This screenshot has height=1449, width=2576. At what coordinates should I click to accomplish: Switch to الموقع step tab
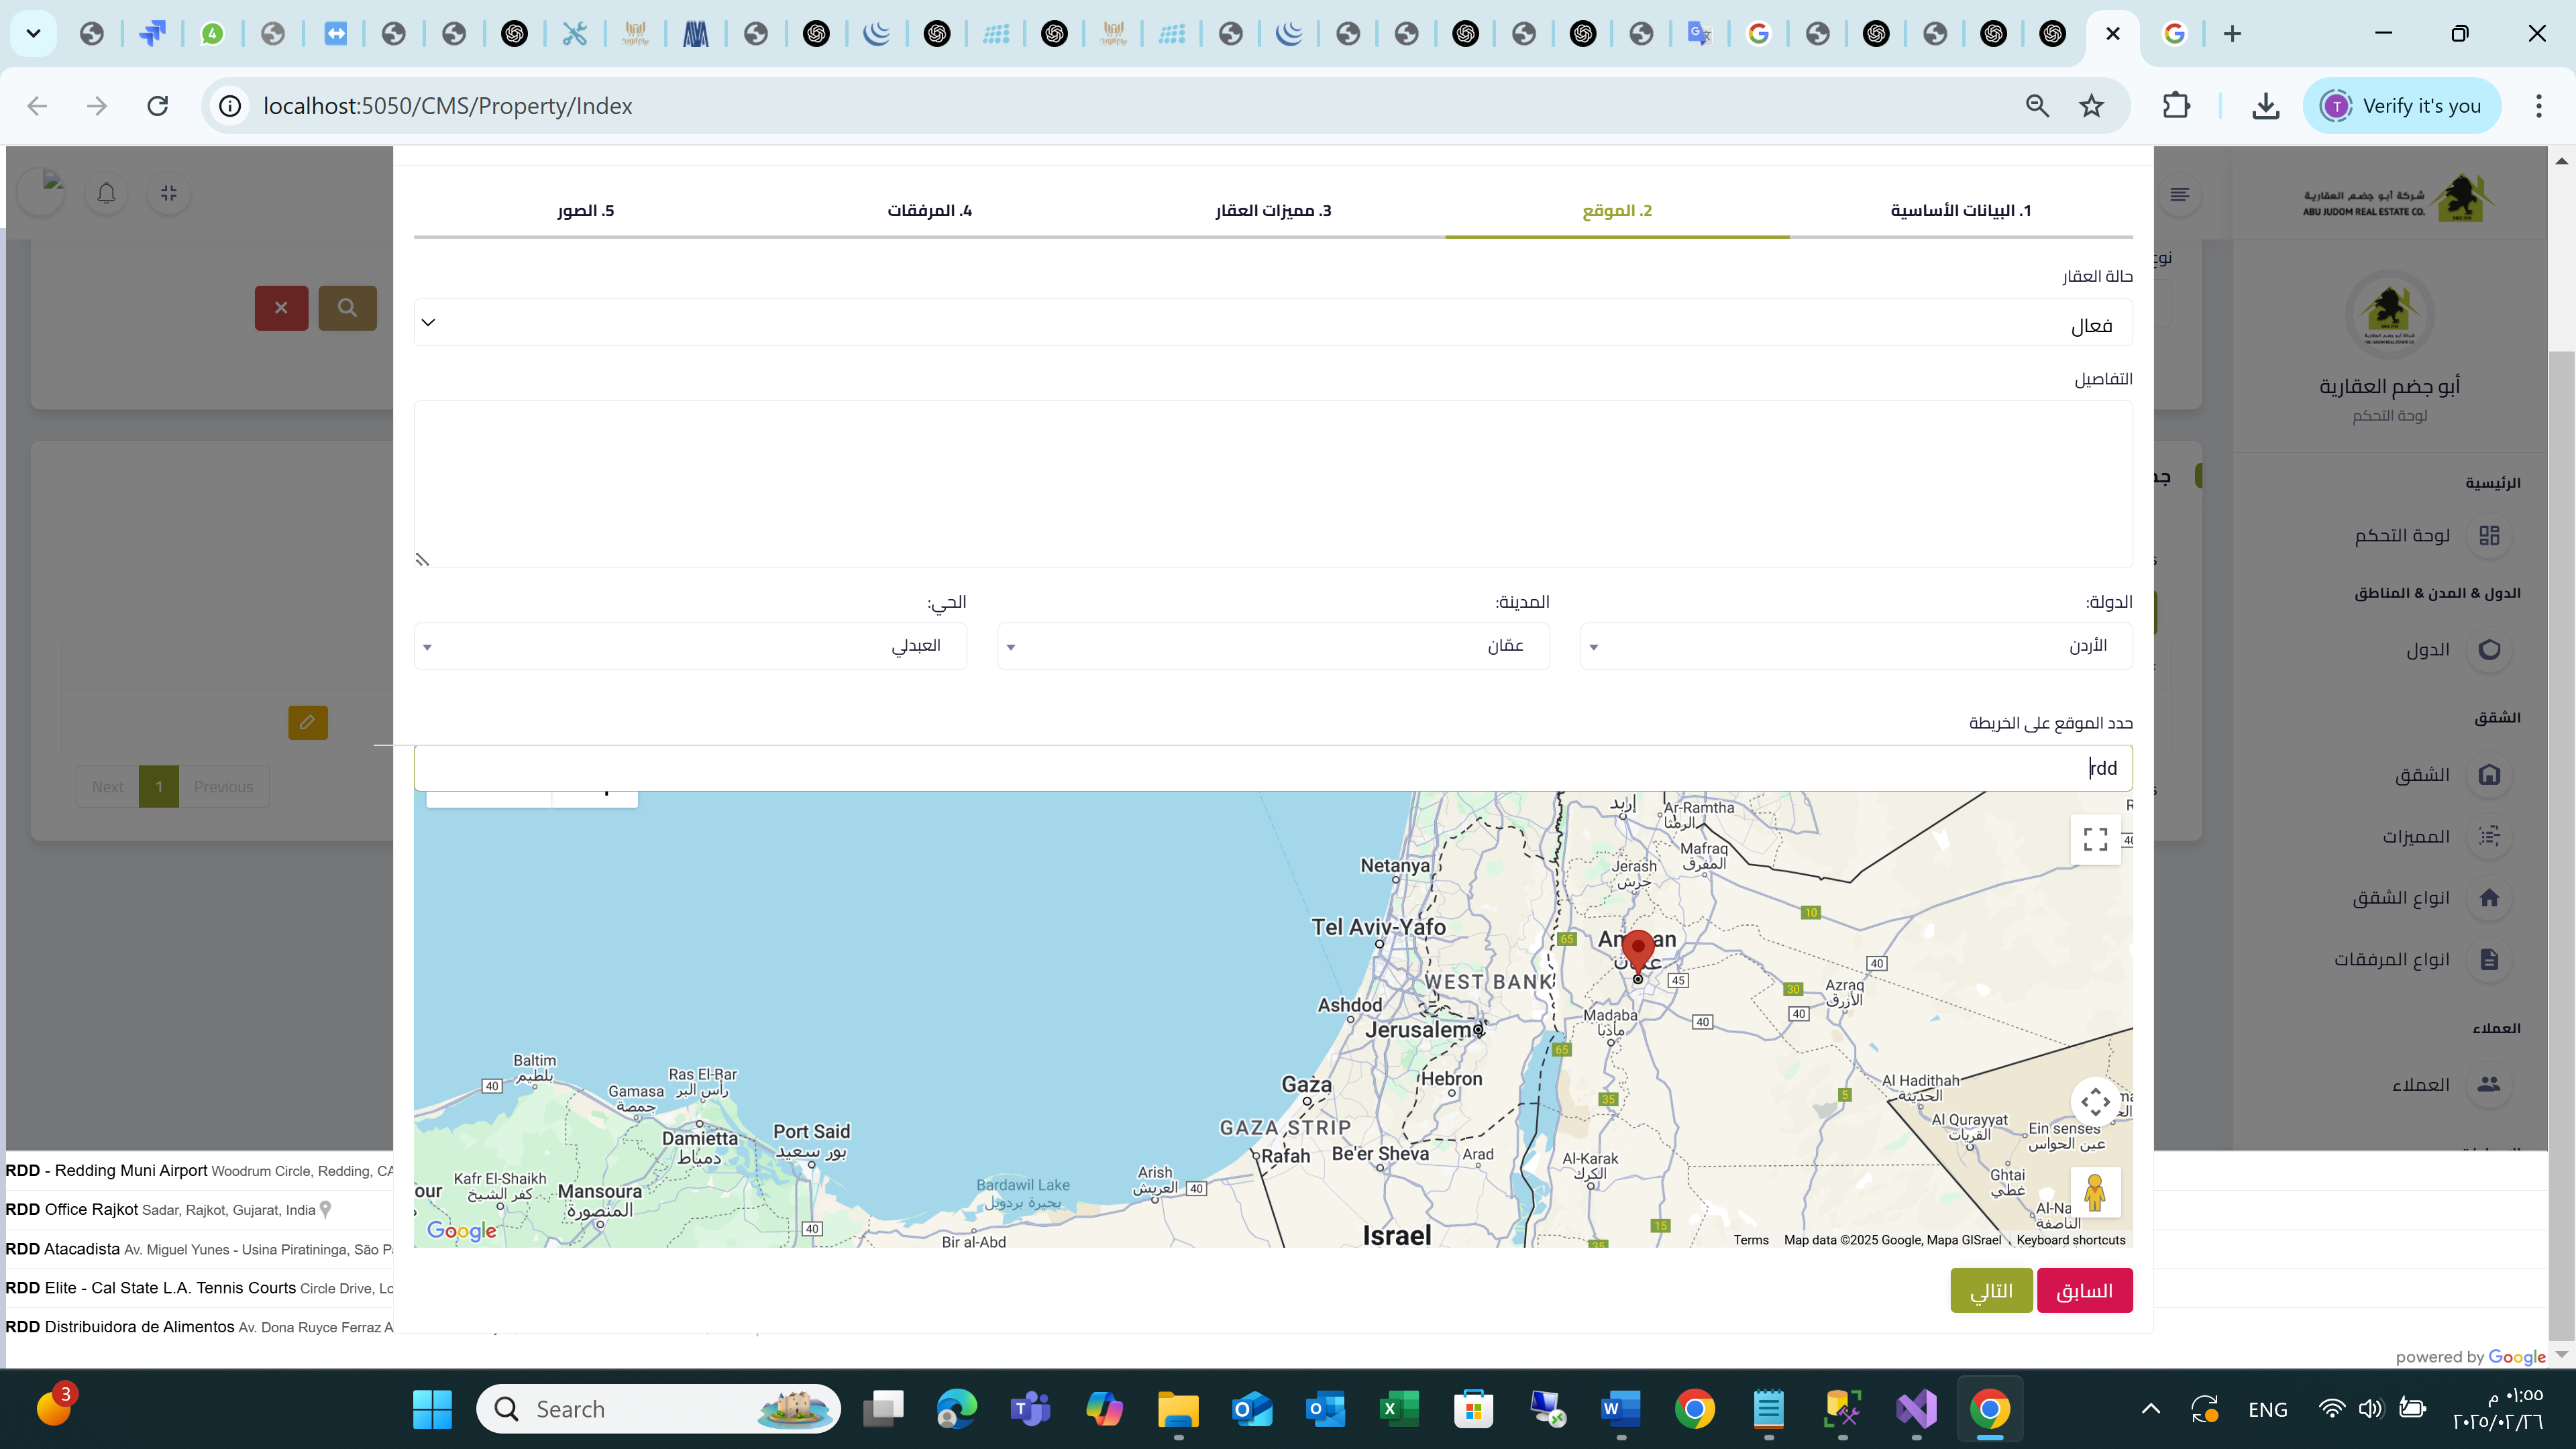coord(1617,211)
